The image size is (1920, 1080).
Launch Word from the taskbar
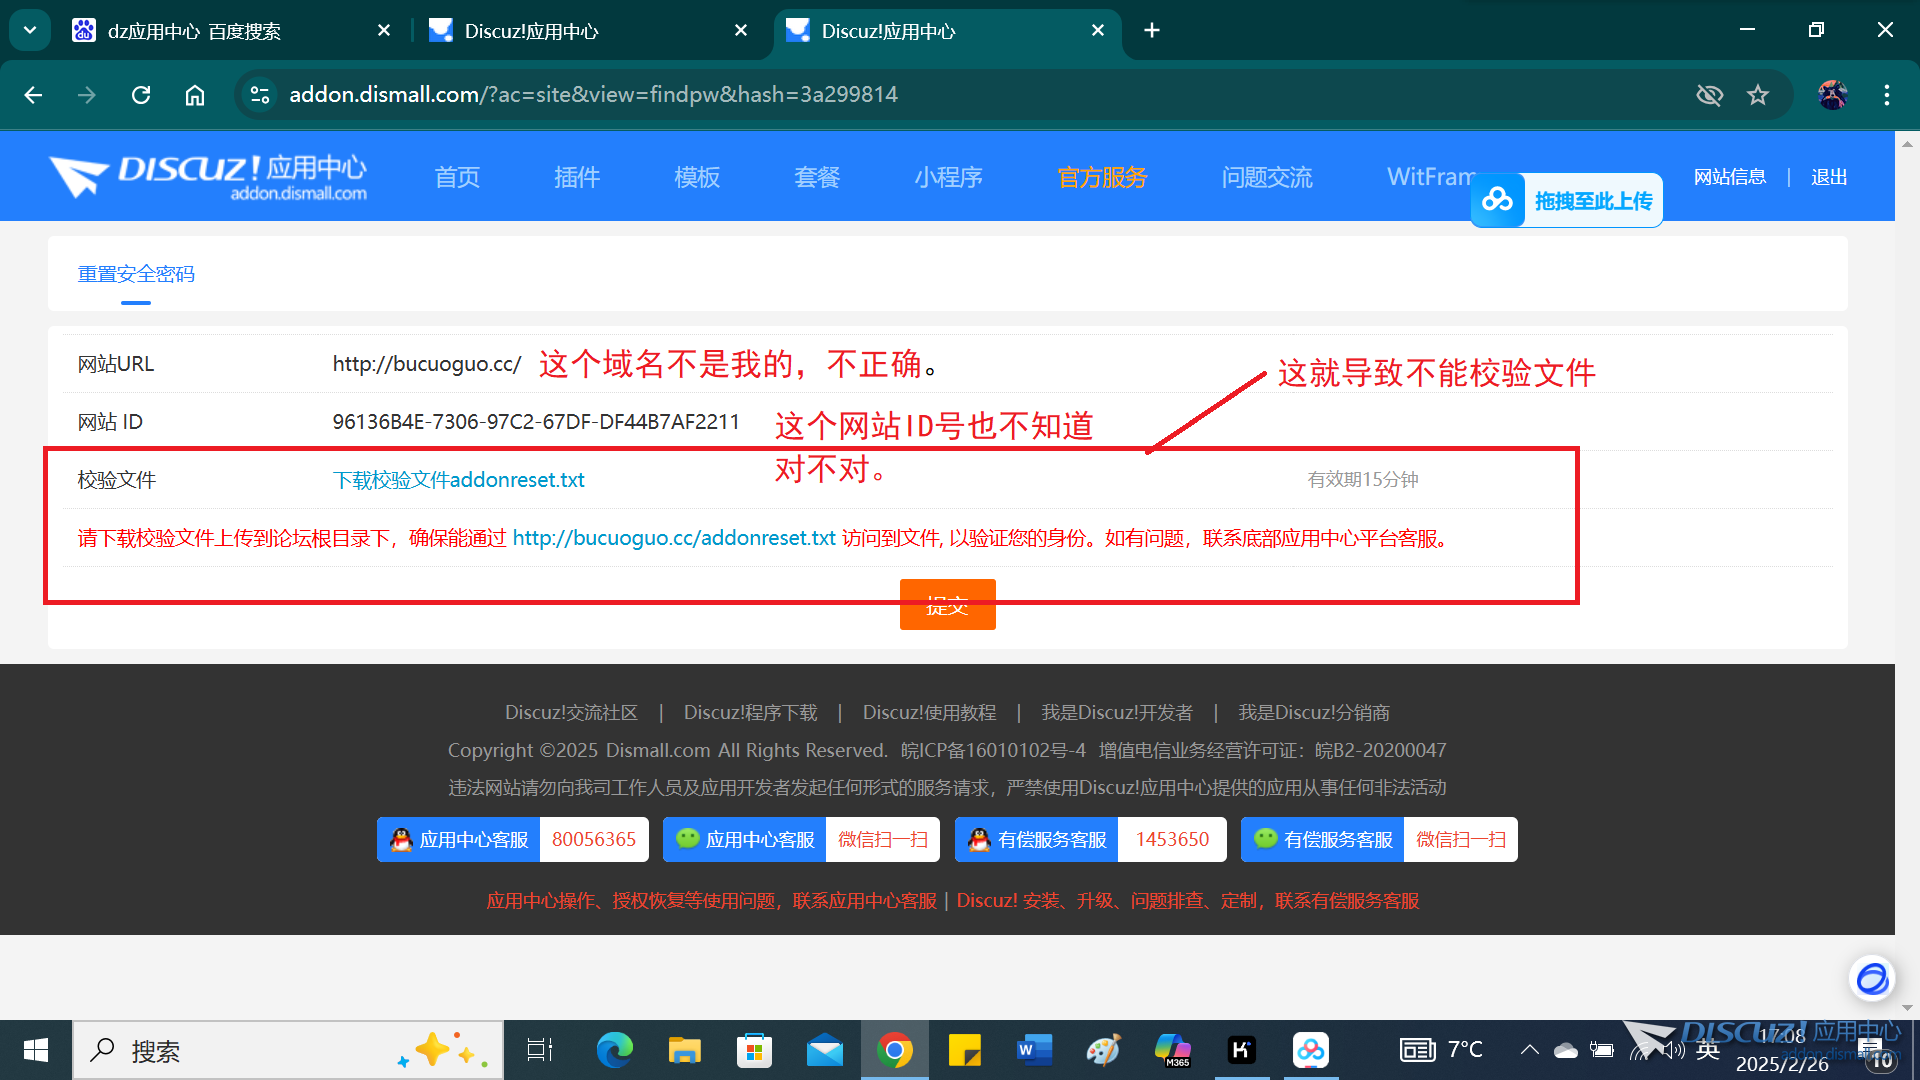(x=1034, y=1050)
